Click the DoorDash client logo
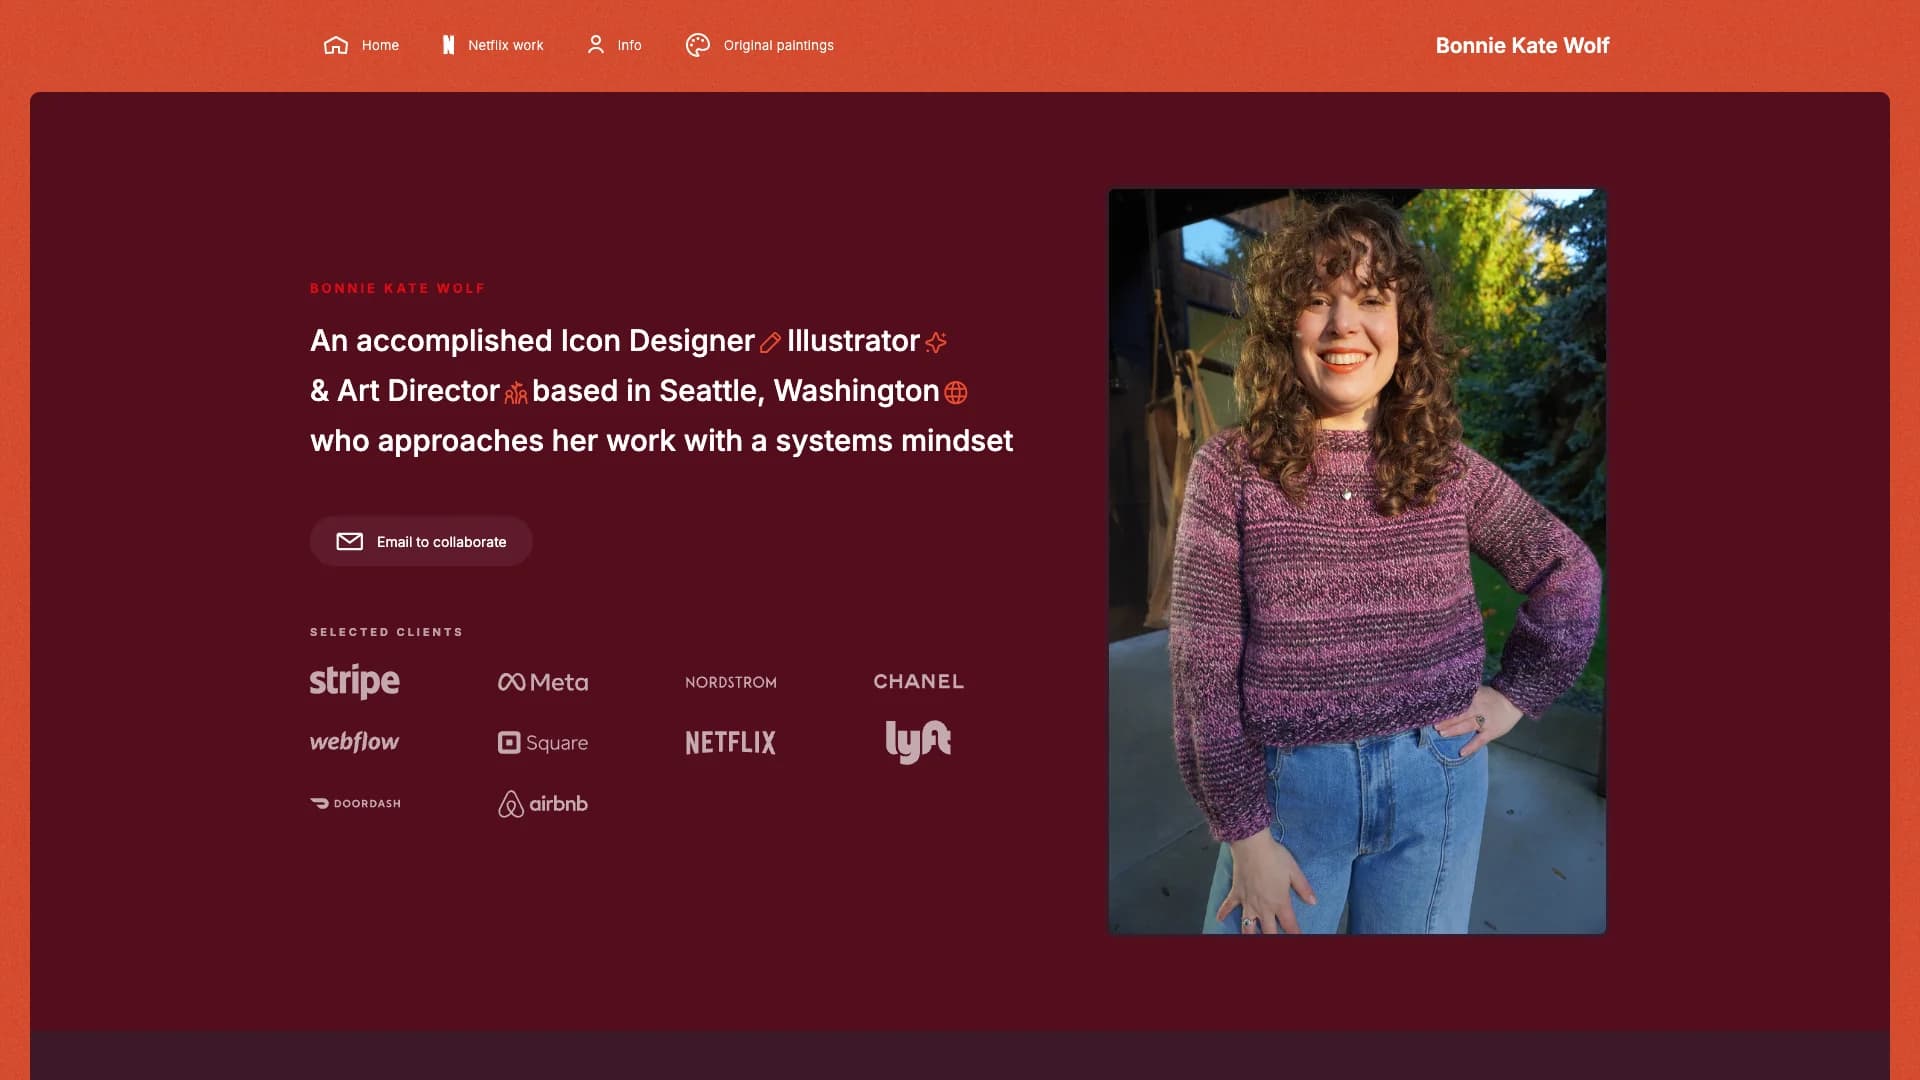Screen dimensions: 1920x1080 pyautogui.click(x=355, y=803)
